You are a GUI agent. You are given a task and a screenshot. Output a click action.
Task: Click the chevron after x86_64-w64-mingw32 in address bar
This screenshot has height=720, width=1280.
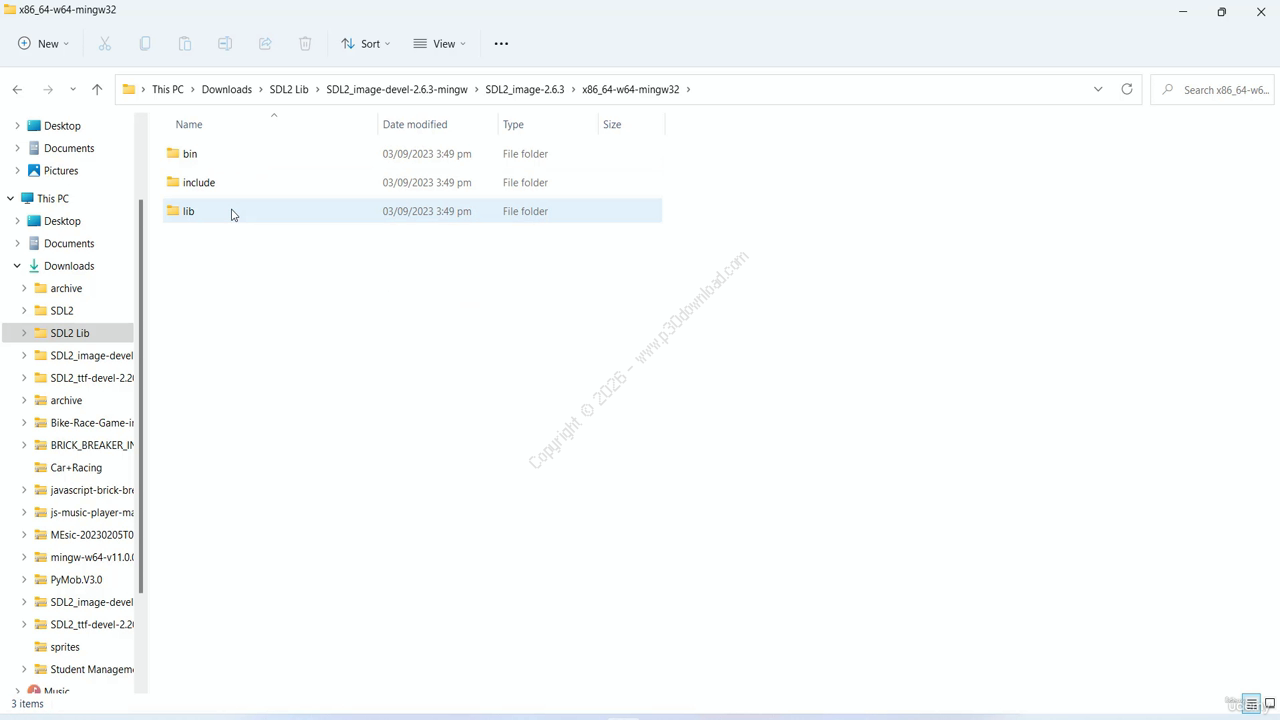click(688, 89)
